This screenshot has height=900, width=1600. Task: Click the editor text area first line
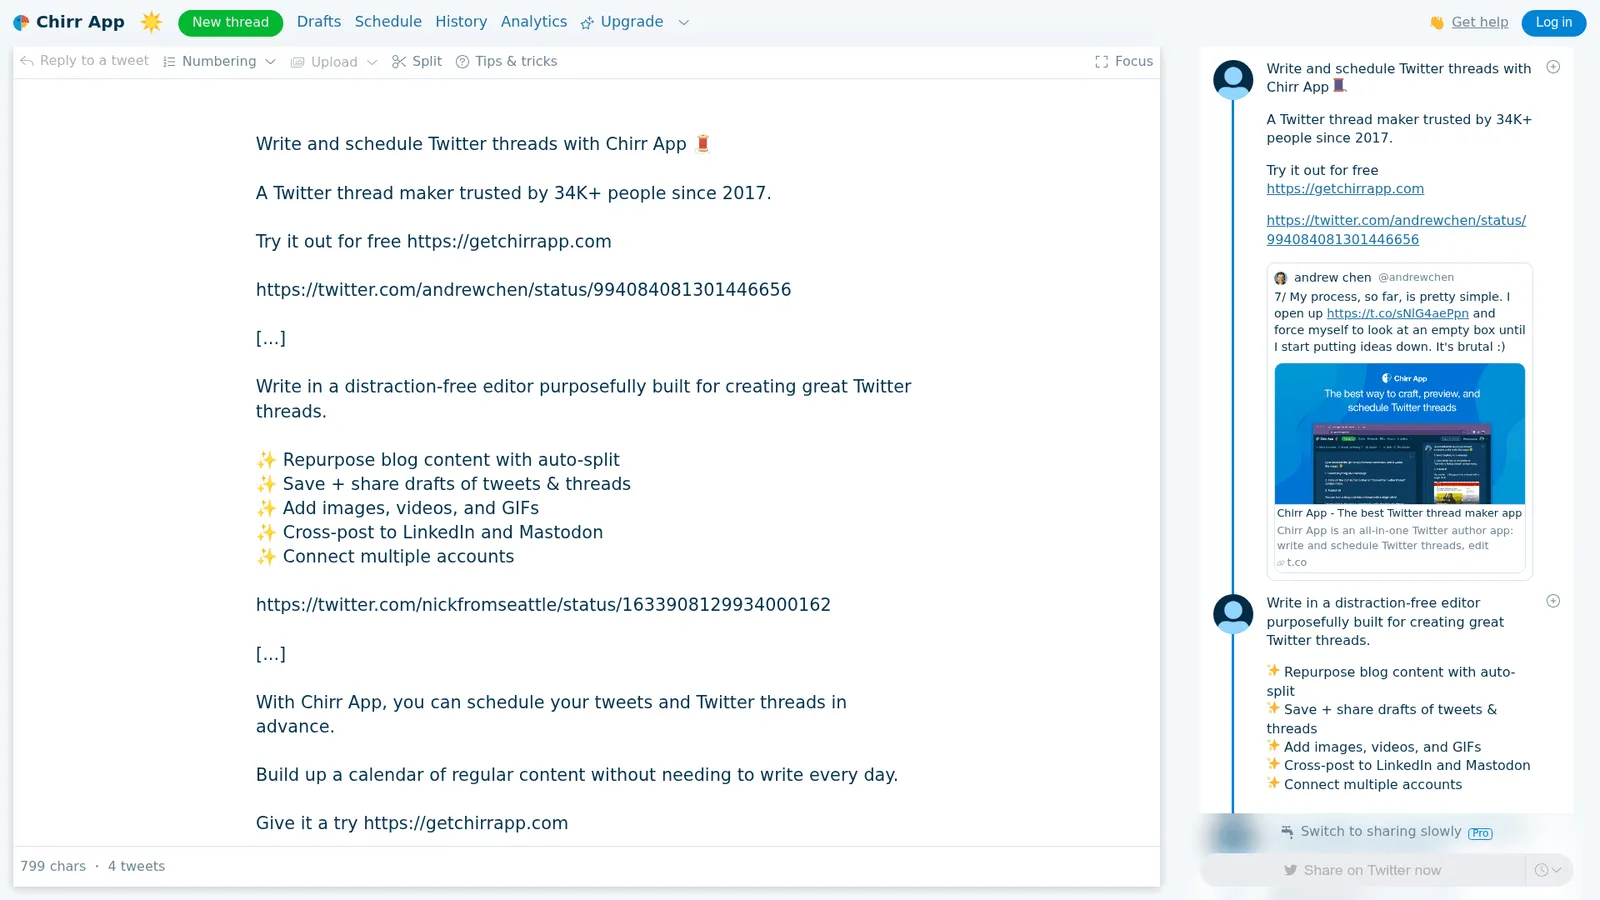point(483,144)
